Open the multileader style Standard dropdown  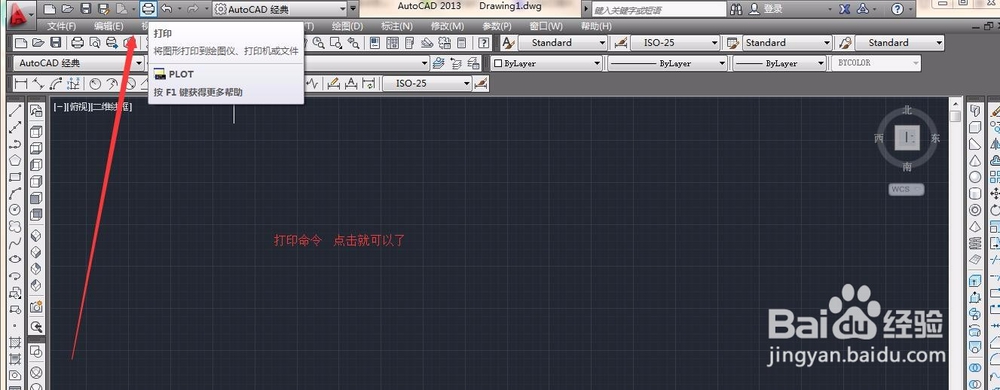tap(899, 43)
